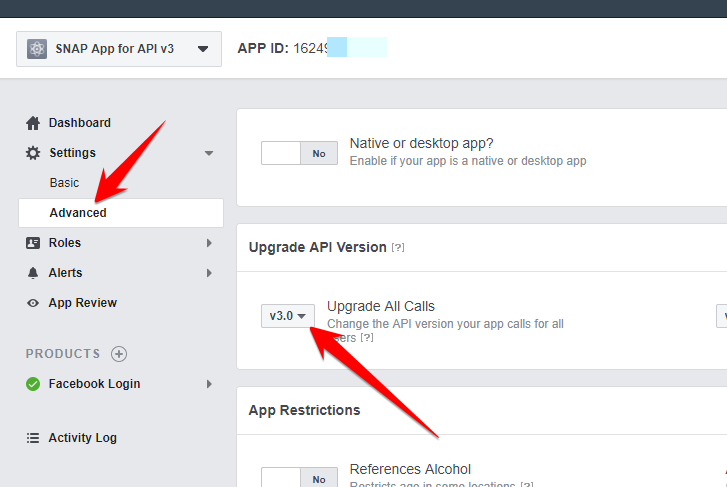Click help [?] below Upgrade All Calls

coord(367,337)
